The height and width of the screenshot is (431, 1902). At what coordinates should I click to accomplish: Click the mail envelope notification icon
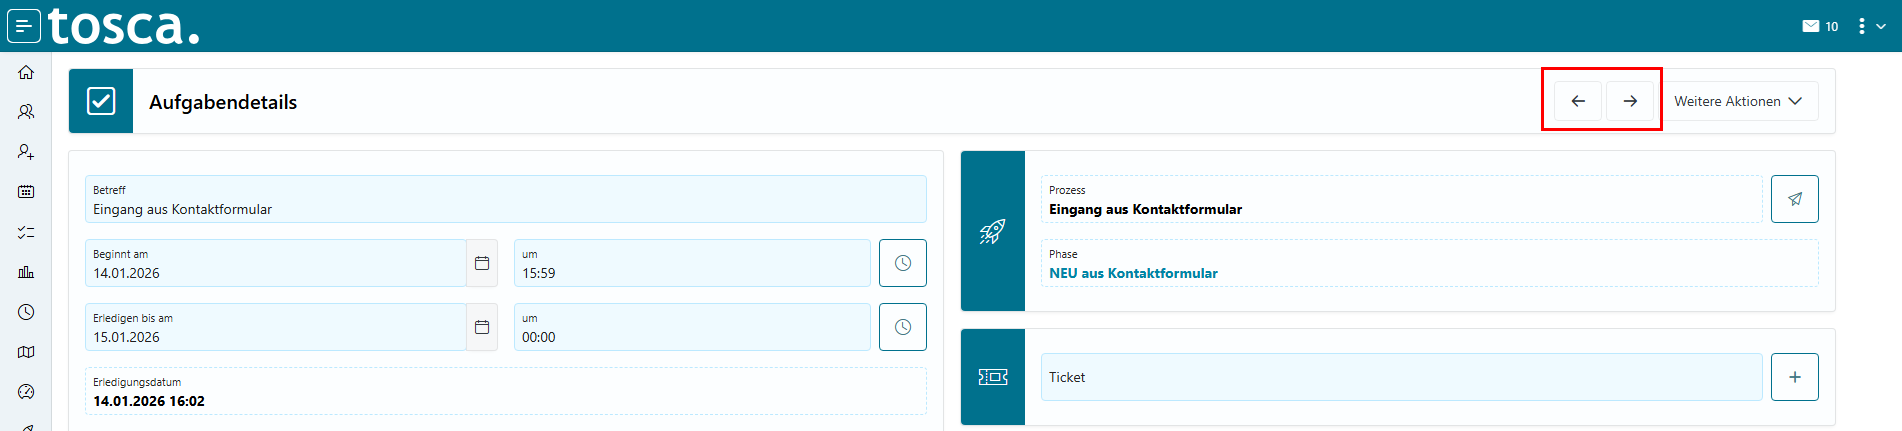[x=1811, y=26]
